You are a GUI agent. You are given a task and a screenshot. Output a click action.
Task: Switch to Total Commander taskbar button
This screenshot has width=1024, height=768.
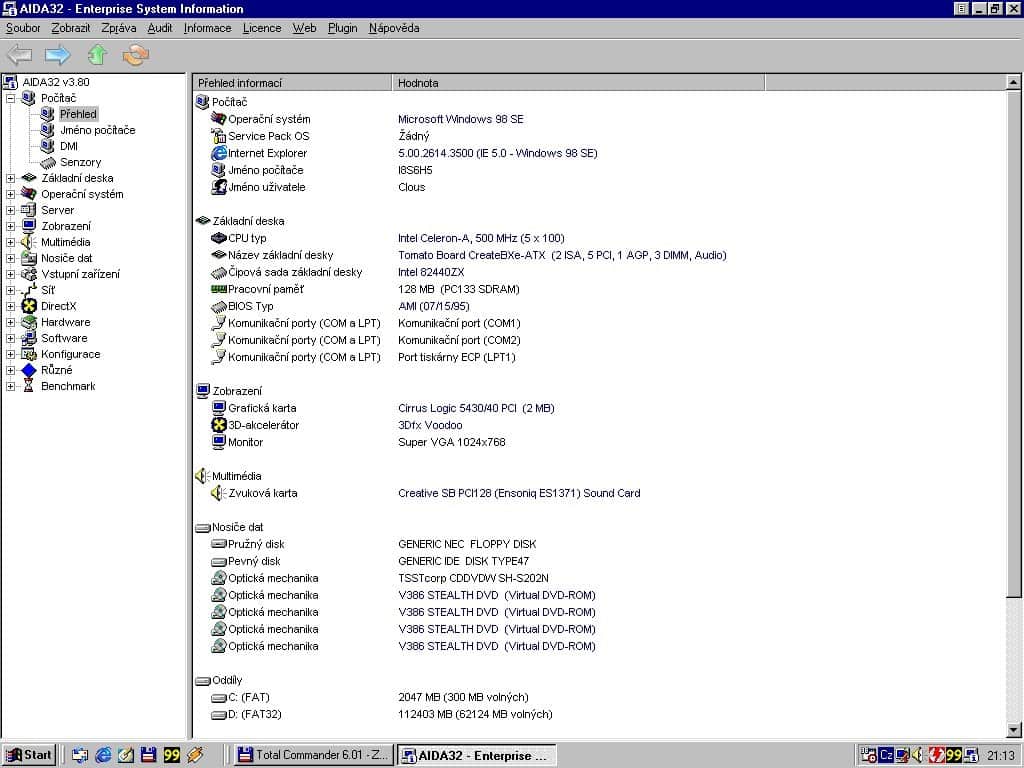pos(313,755)
